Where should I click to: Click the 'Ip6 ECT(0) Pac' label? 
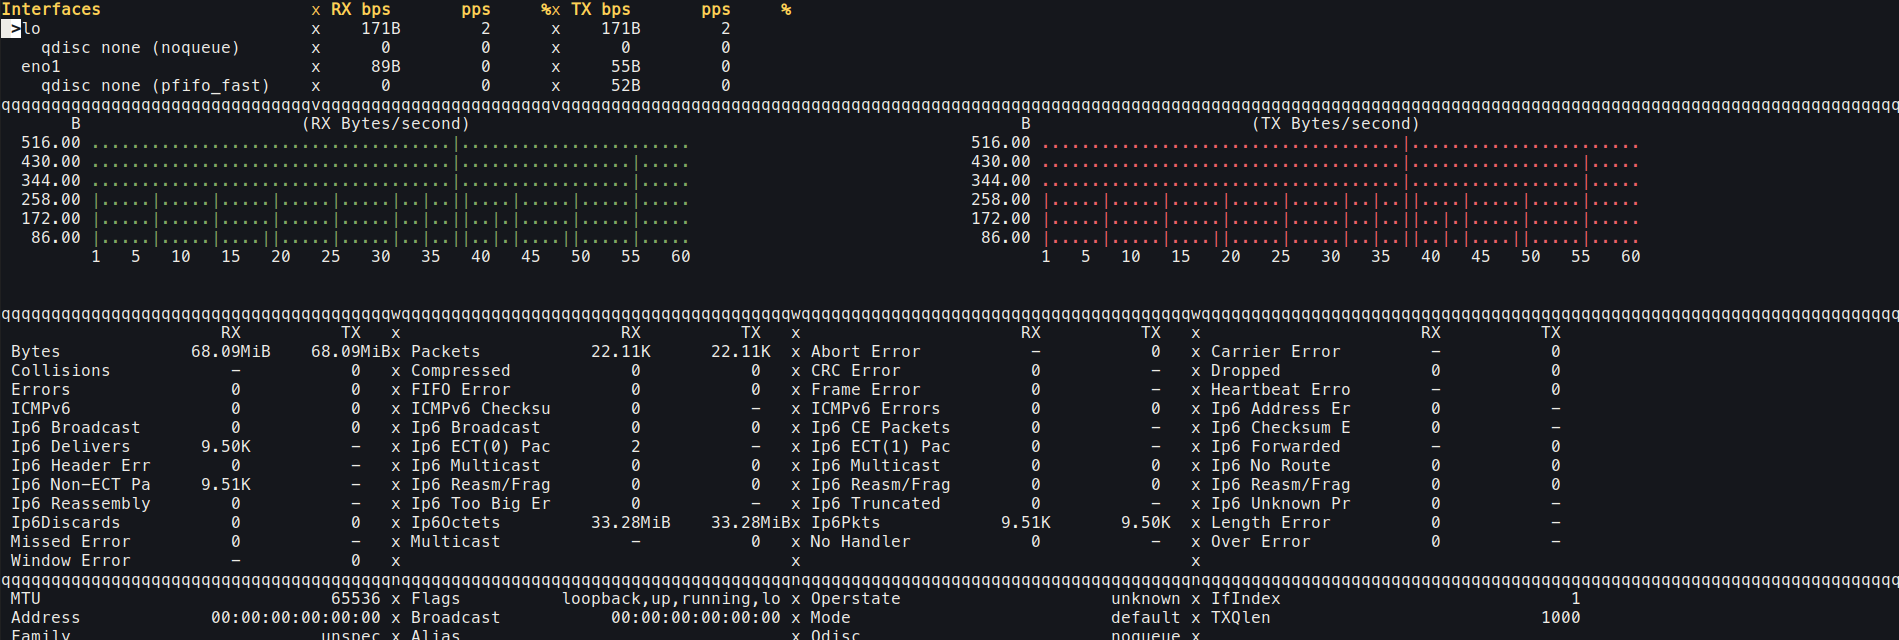[481, 447]
